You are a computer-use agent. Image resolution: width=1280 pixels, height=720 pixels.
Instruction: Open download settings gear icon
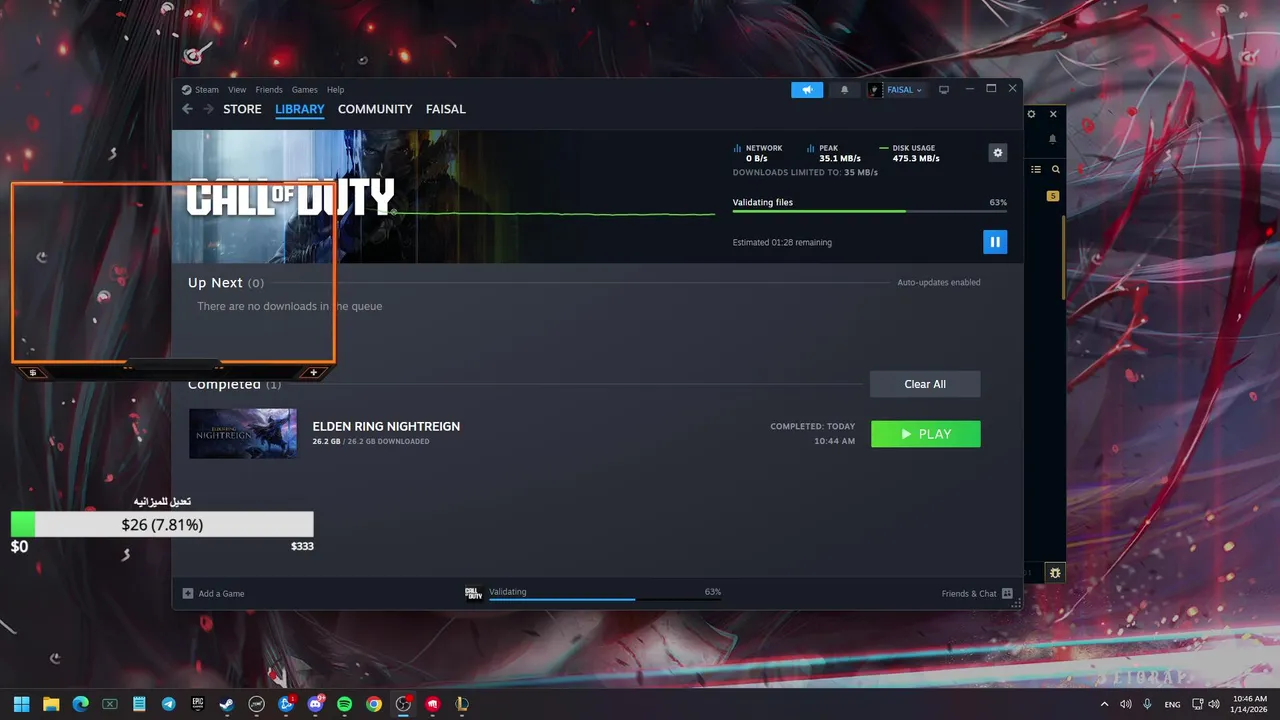tap(997, 153)
